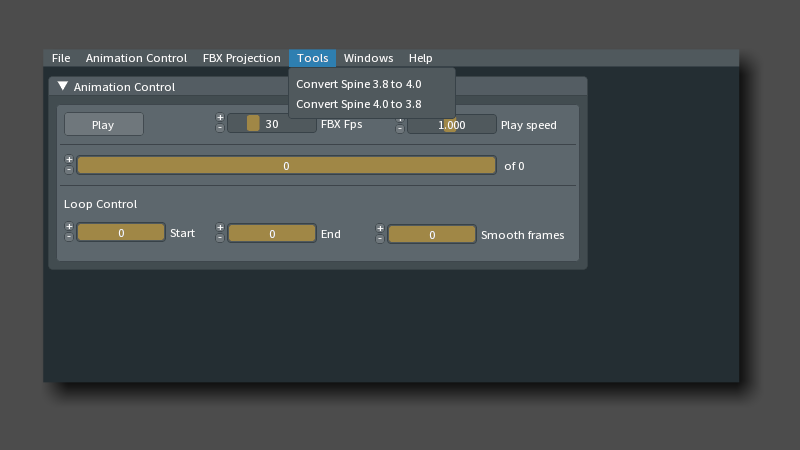Open the Help menu

click(420, 58)
